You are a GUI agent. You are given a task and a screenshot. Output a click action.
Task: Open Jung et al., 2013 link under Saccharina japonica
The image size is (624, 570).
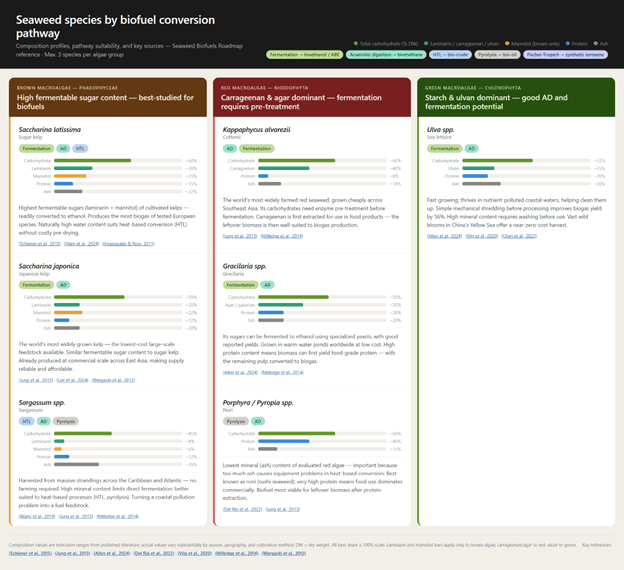point(36,380)
